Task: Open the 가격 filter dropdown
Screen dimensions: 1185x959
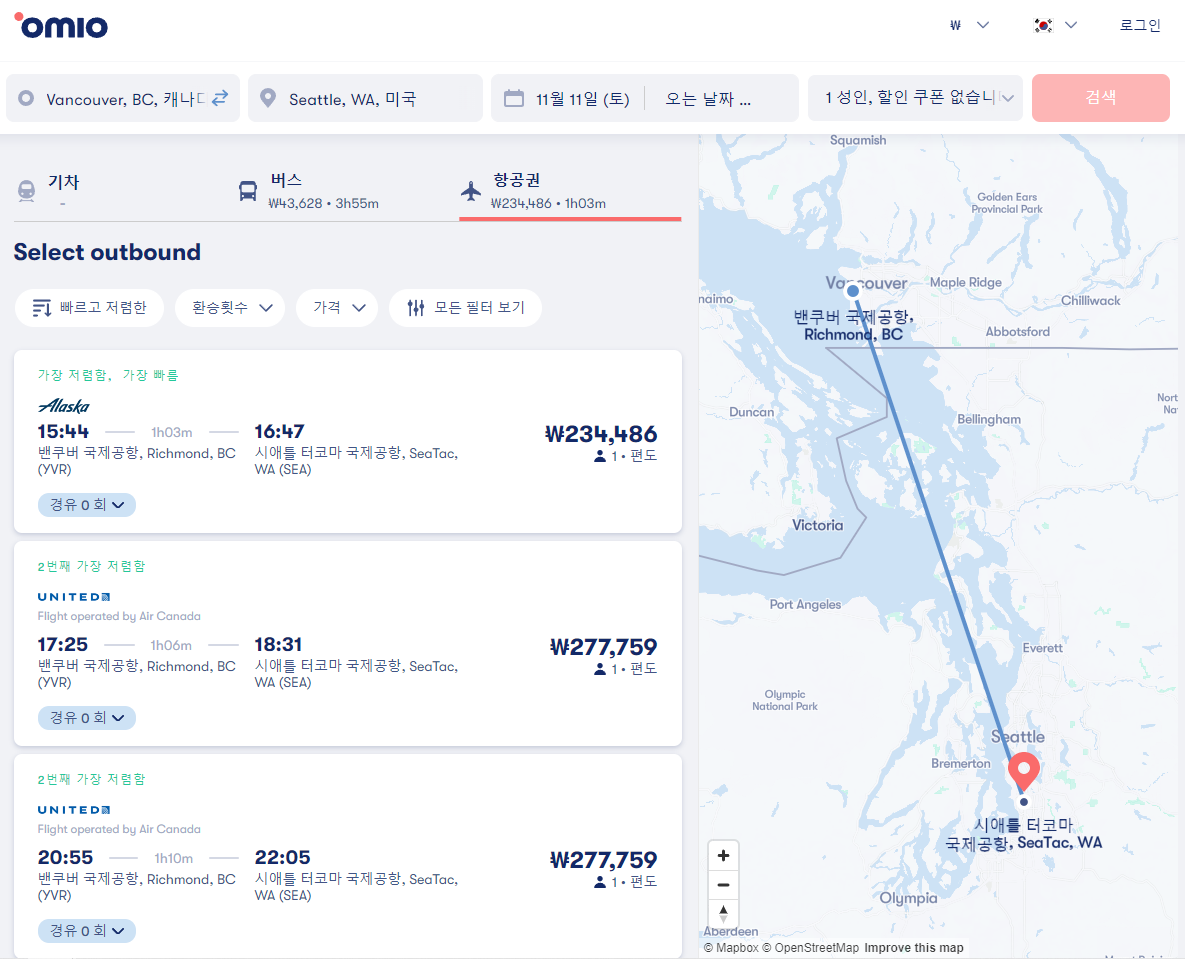Action: (x=337, y=308)
